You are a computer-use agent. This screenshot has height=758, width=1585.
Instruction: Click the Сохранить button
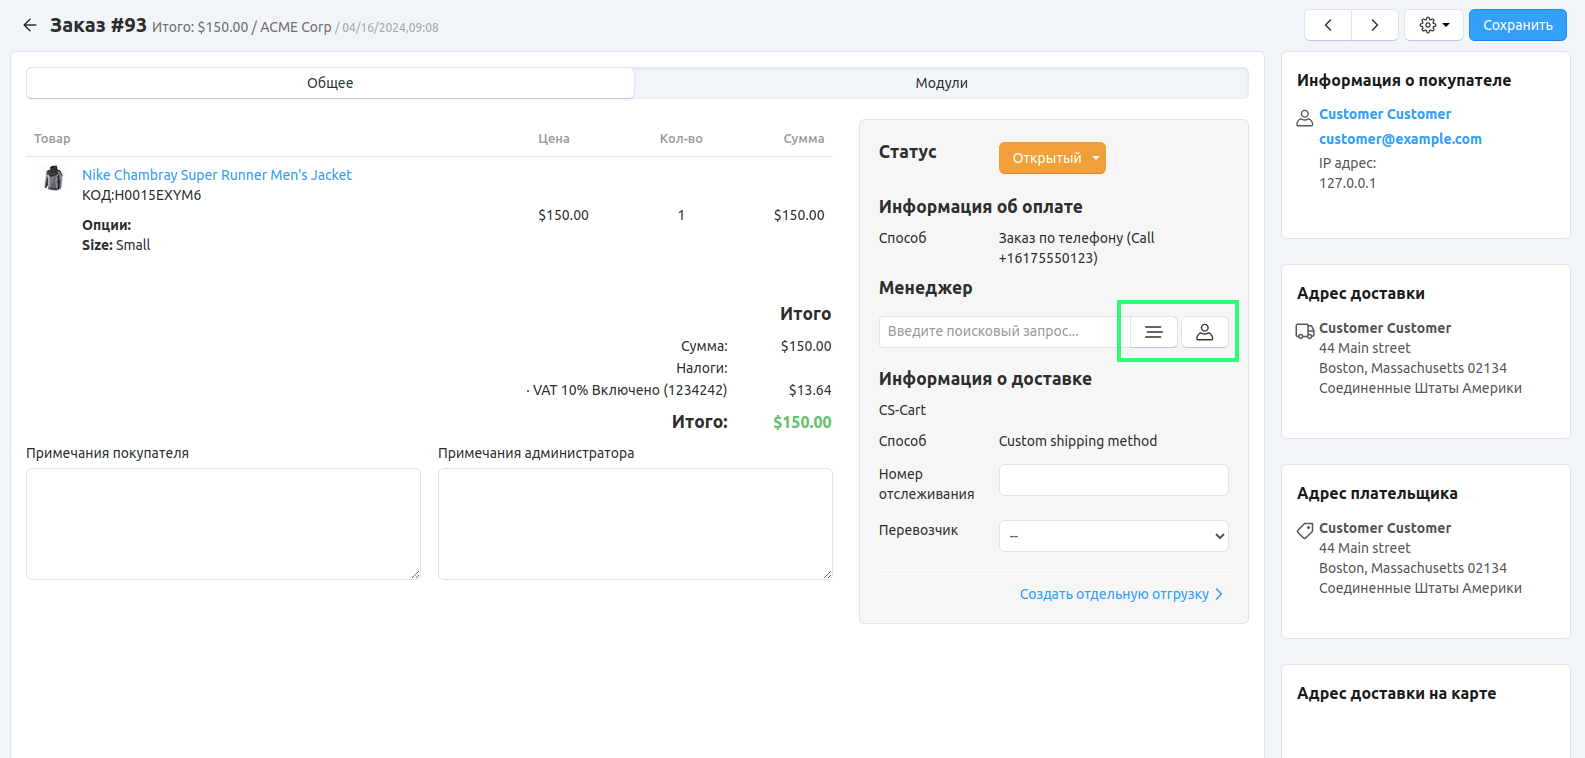(x=1517, y=25)
